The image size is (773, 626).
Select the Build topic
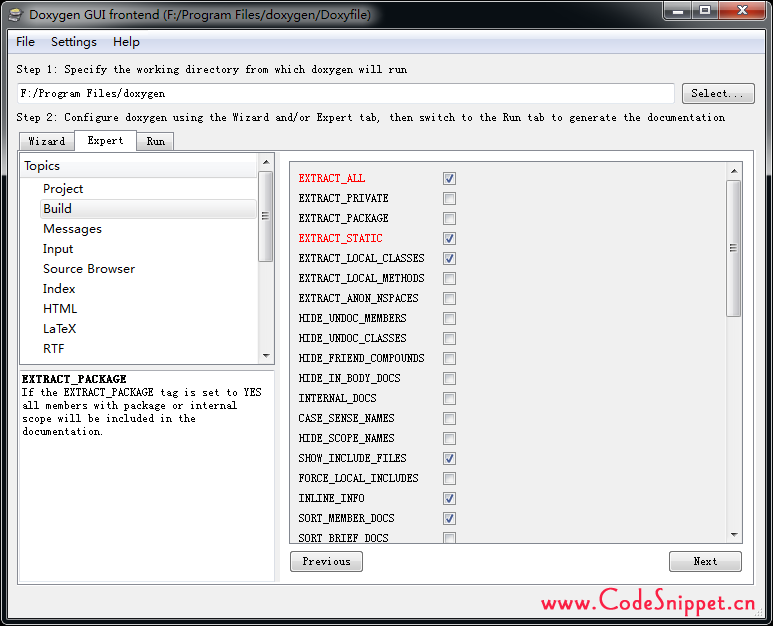coord(148,209)
